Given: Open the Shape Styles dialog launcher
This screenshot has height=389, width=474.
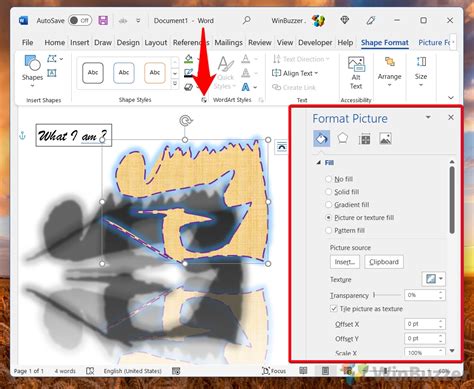Looking at the screenshot, I should pos(204,100).
